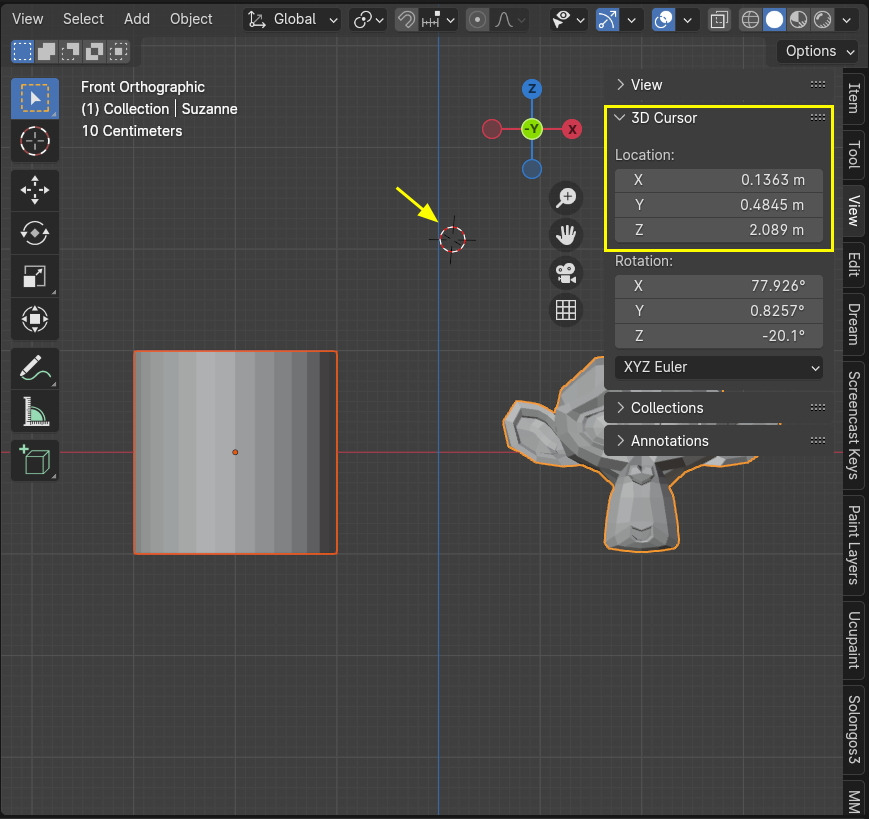Toggle proportional editing
869x819 pixels.
pyautogui.click(x=477, y=20)
